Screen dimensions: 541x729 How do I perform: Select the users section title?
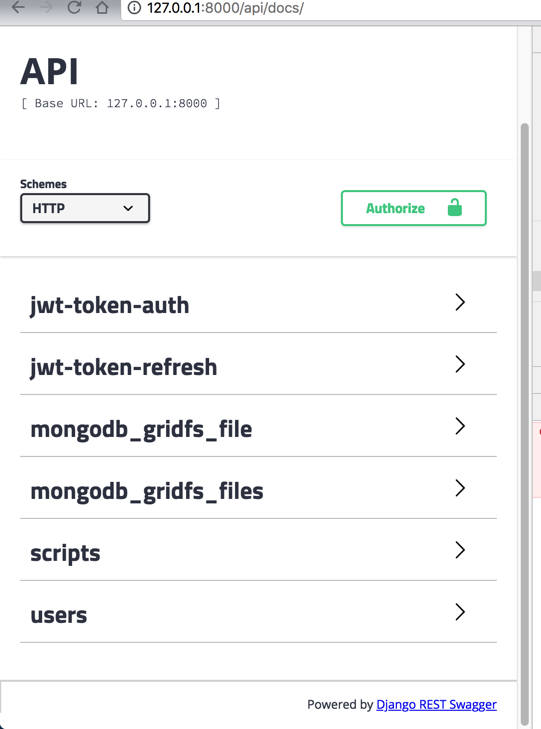[59, 615]
